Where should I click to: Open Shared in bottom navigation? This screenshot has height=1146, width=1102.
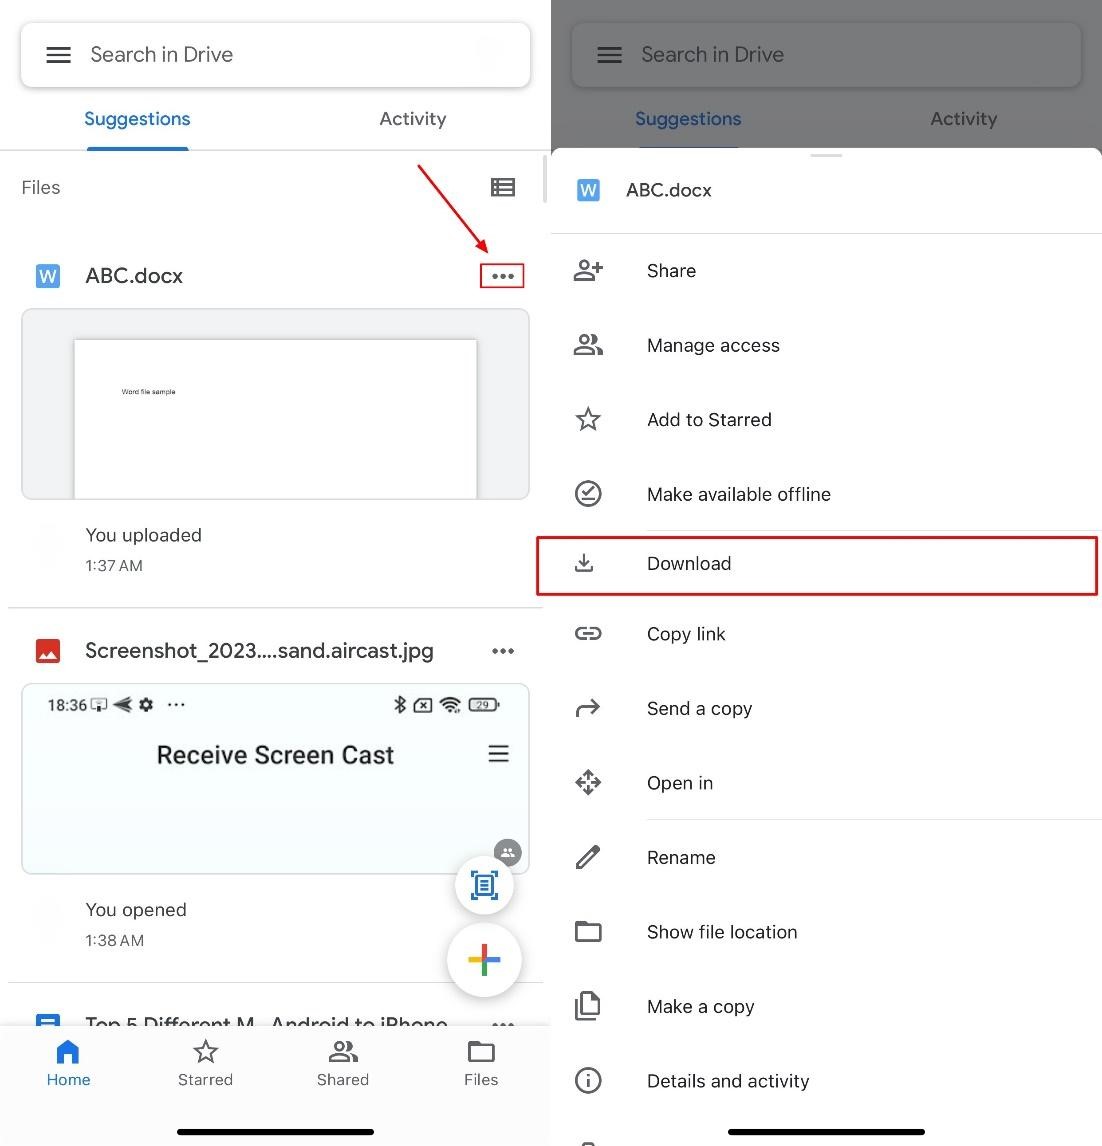coord(342,1063)
